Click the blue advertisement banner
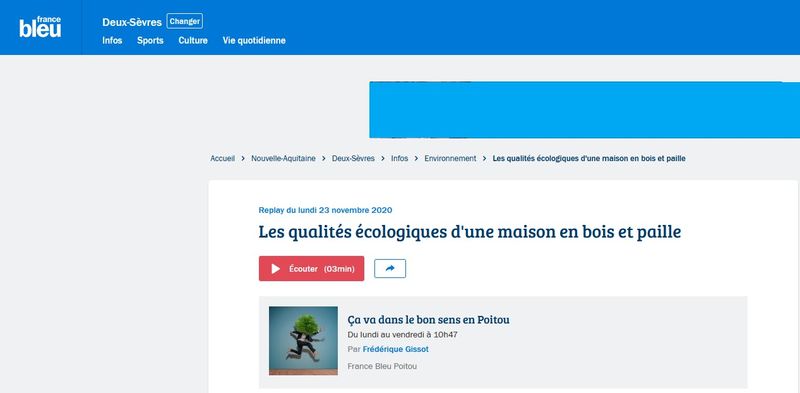800x393 pixels. point(584,110)
